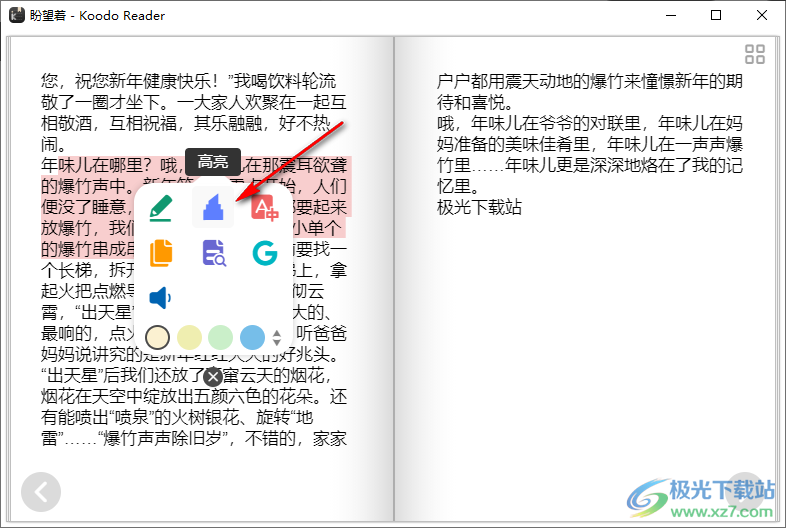Choose the blue highlight color
Screen dimensions: 786x528
252,337
